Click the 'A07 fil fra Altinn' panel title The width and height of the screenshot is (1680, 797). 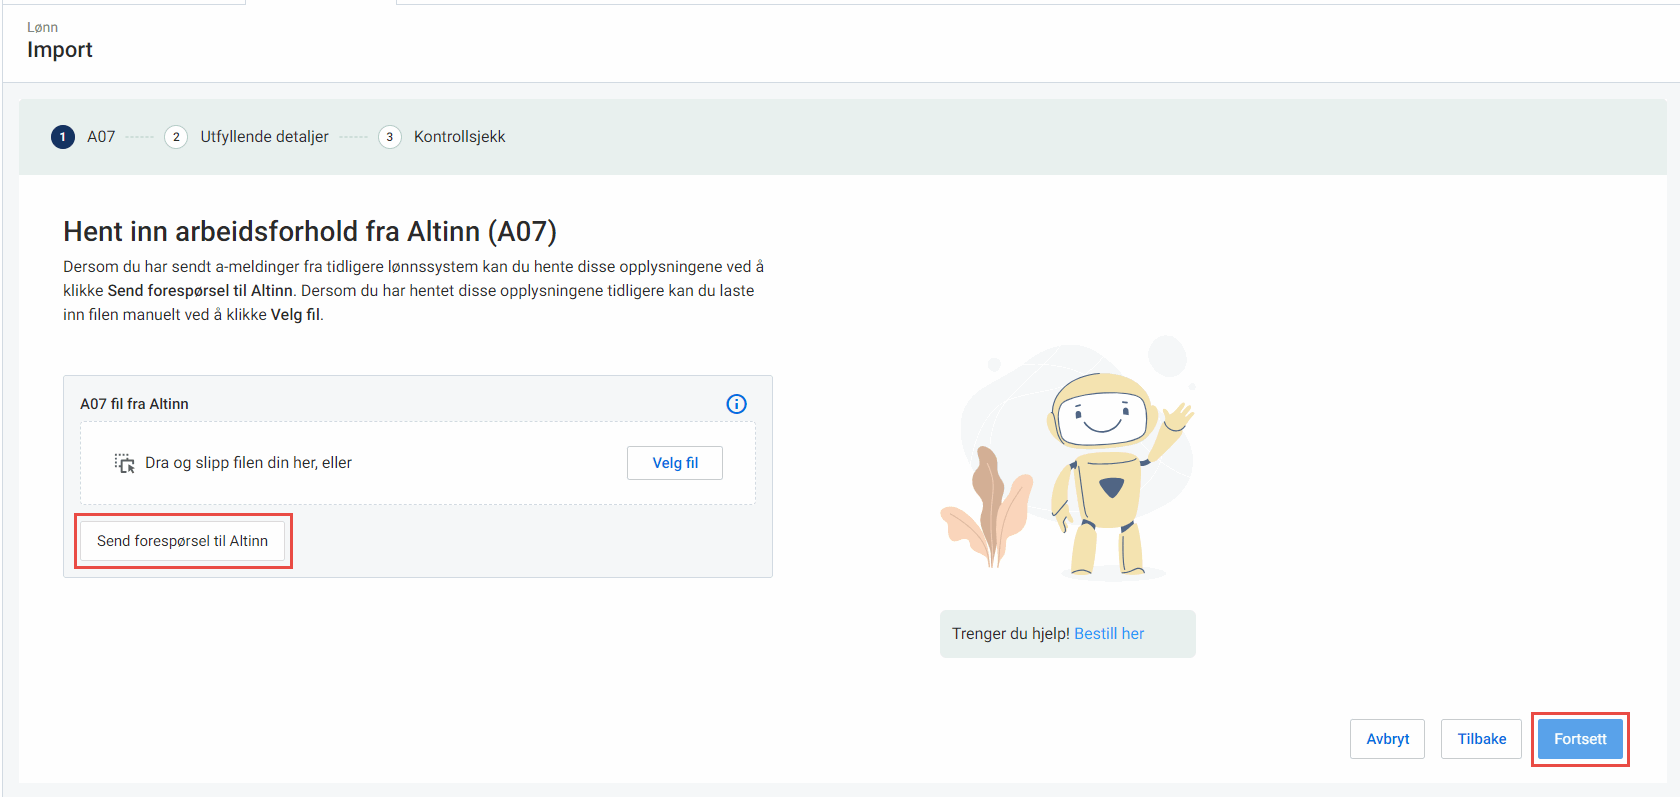(x=134, y=404)
